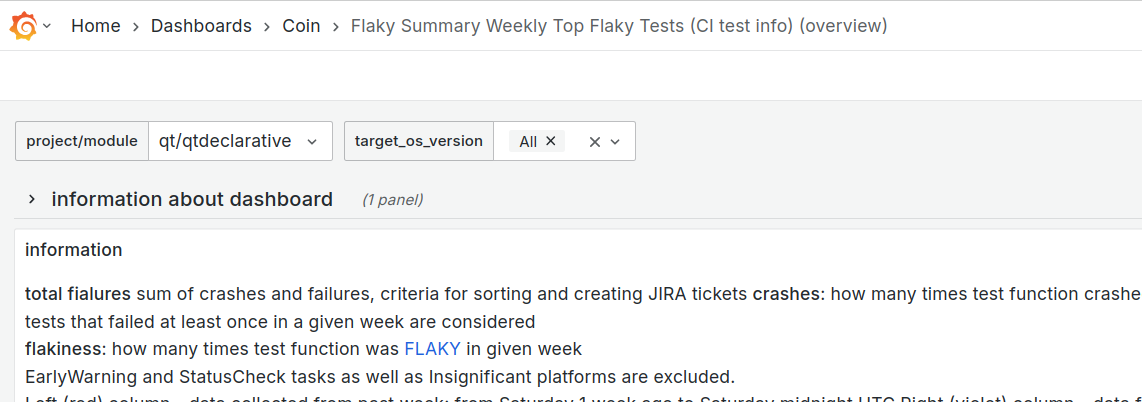Click the project/module variable label
Image resolution: width=1142 pixels, height=402 pixels.
click(82, 141)
